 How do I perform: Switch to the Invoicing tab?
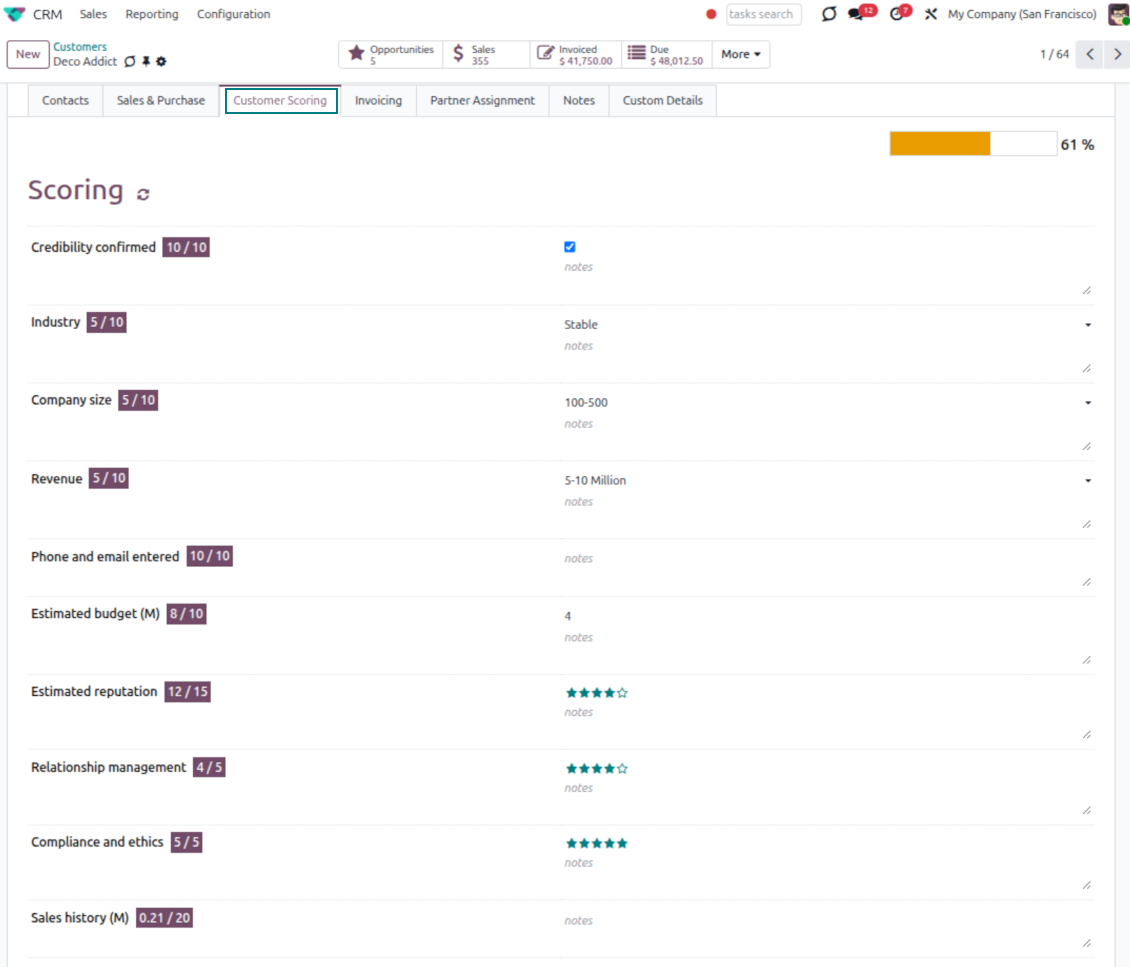pos(378,100)
